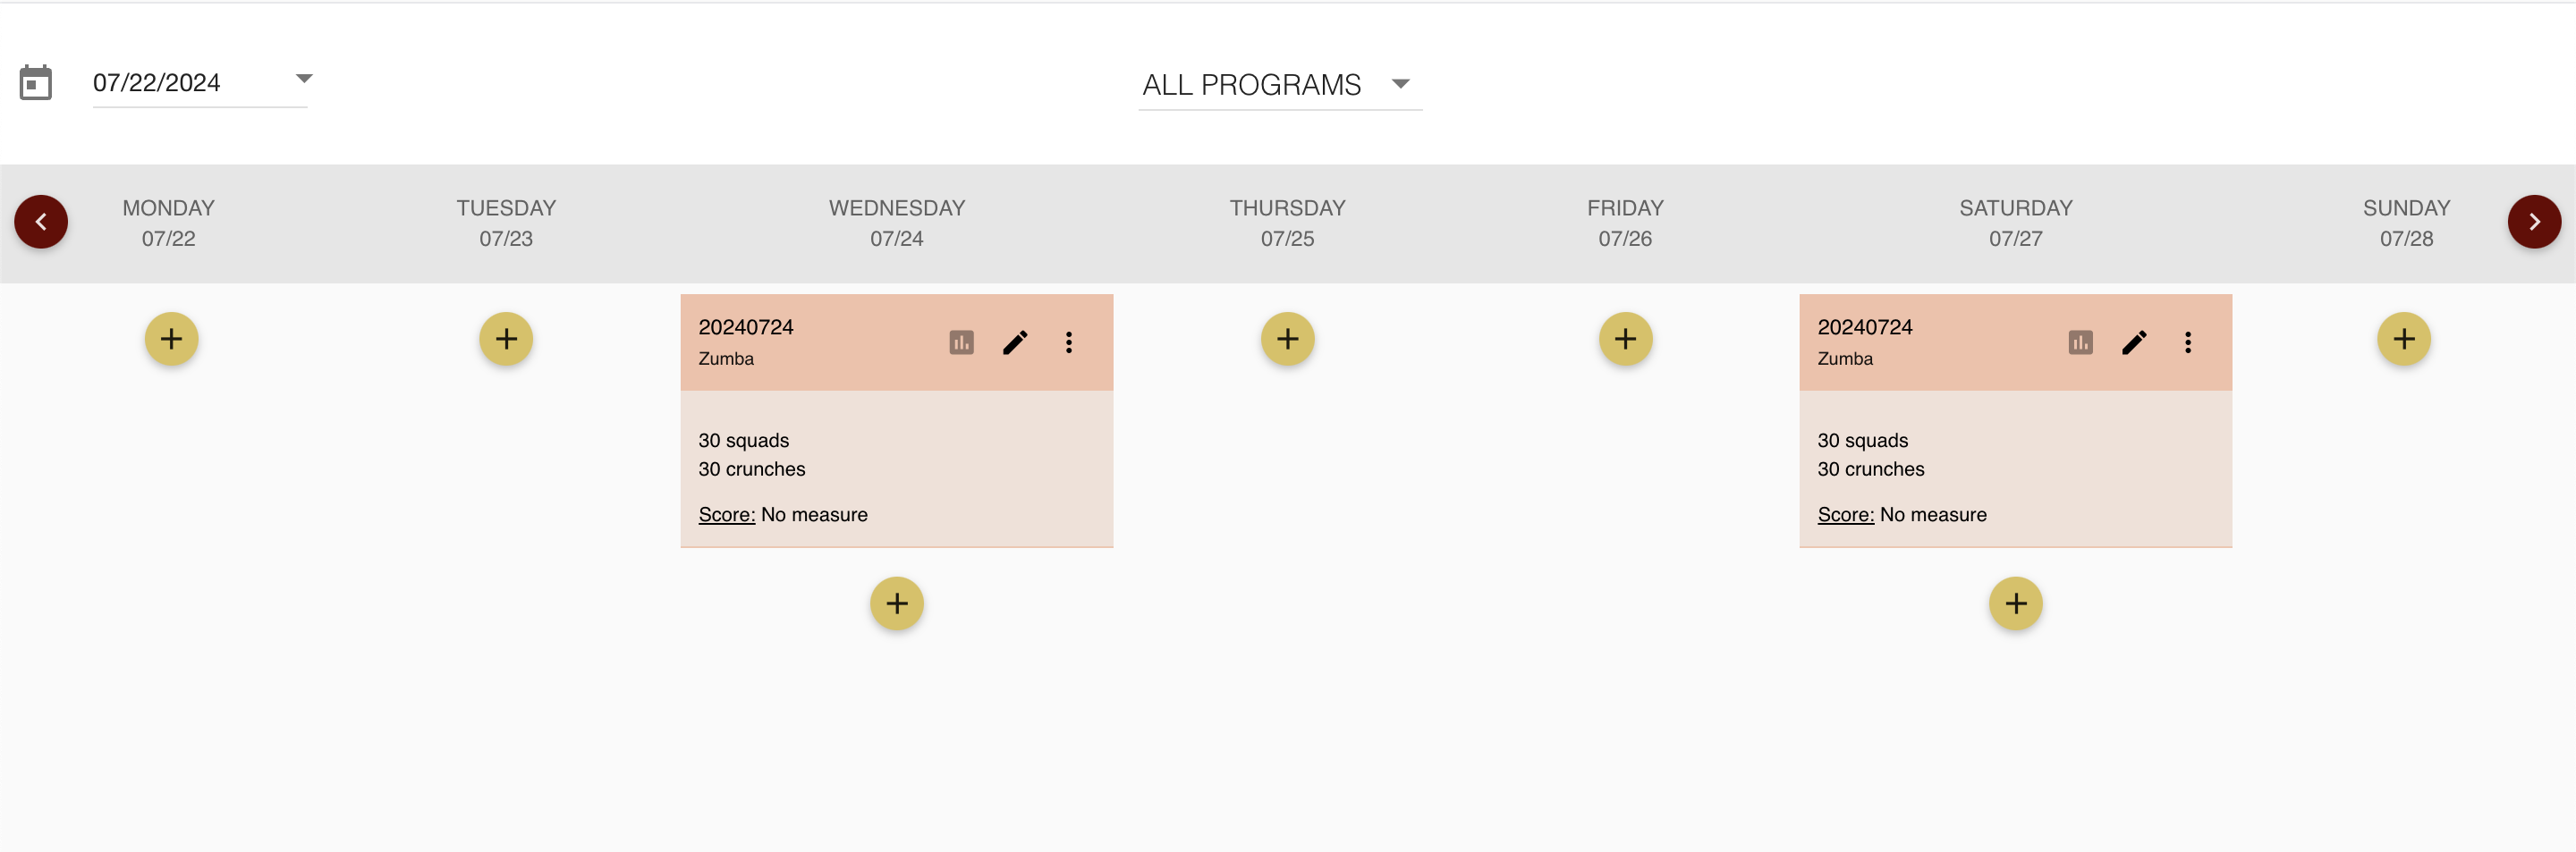Edit the Saturday Zumba workout with pencil
Screen dimensions: 2576x852
coord(2134,343)
